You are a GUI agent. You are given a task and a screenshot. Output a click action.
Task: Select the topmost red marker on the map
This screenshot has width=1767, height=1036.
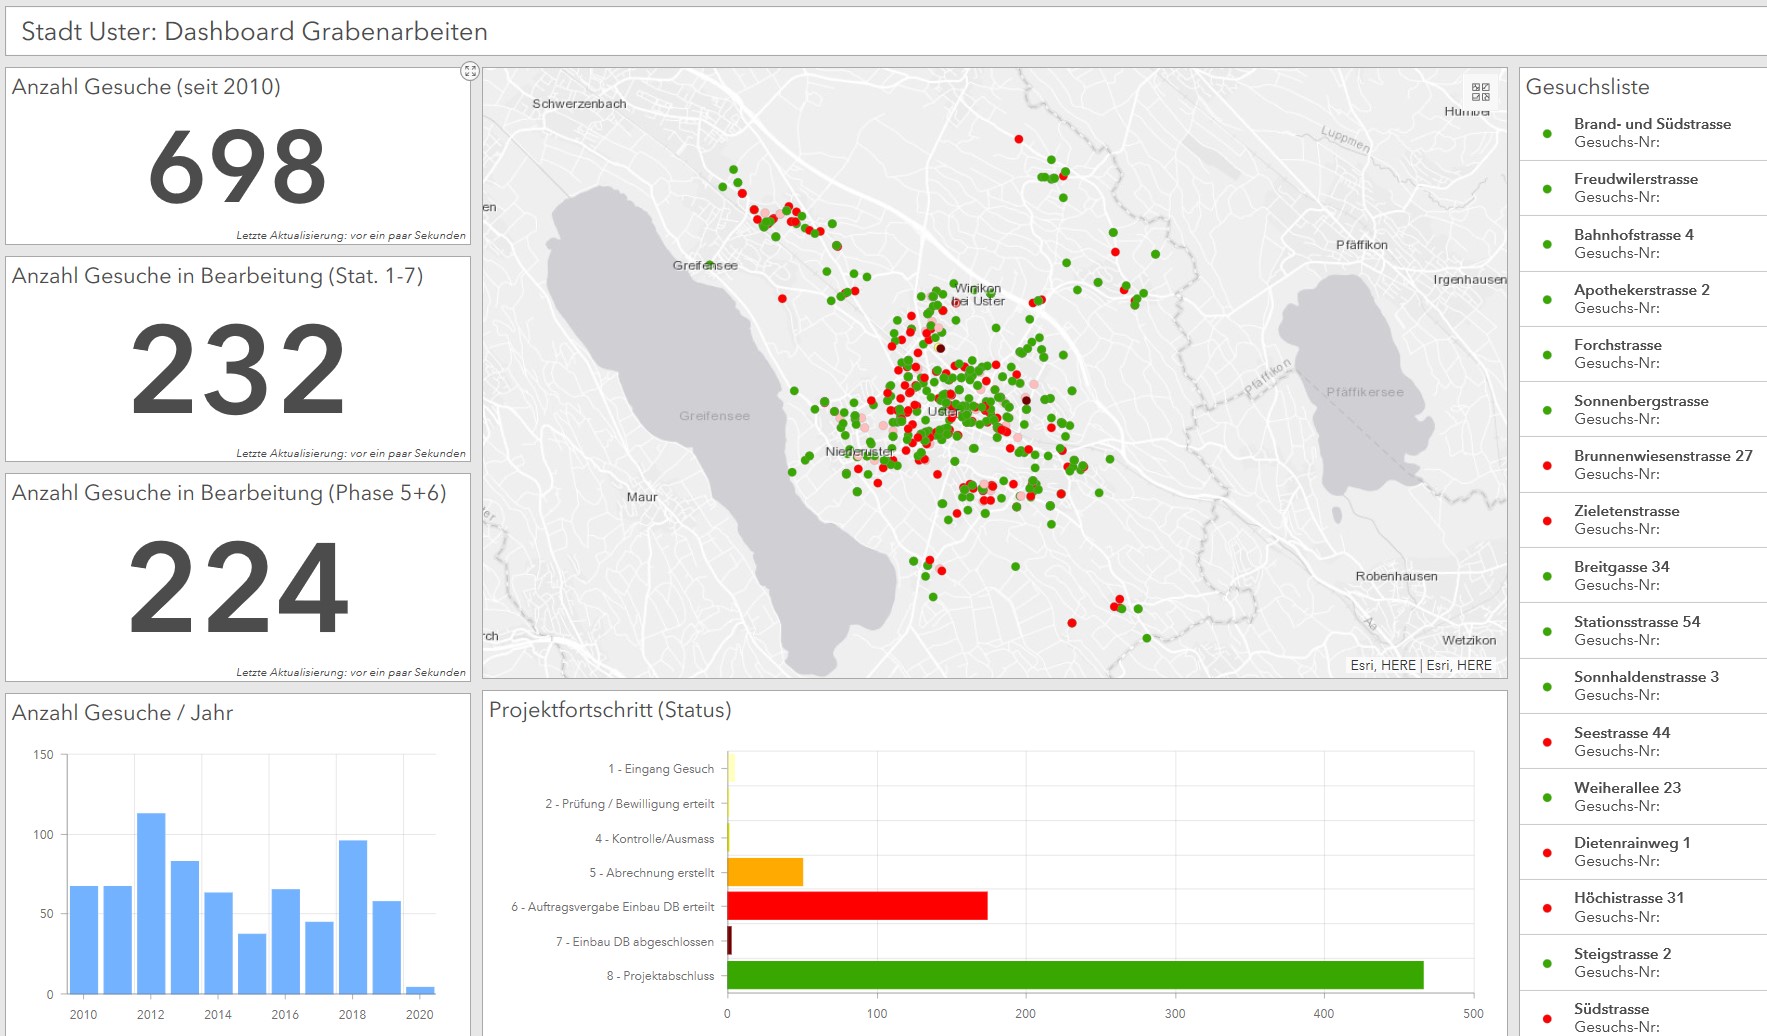[x=1018, y=139]
